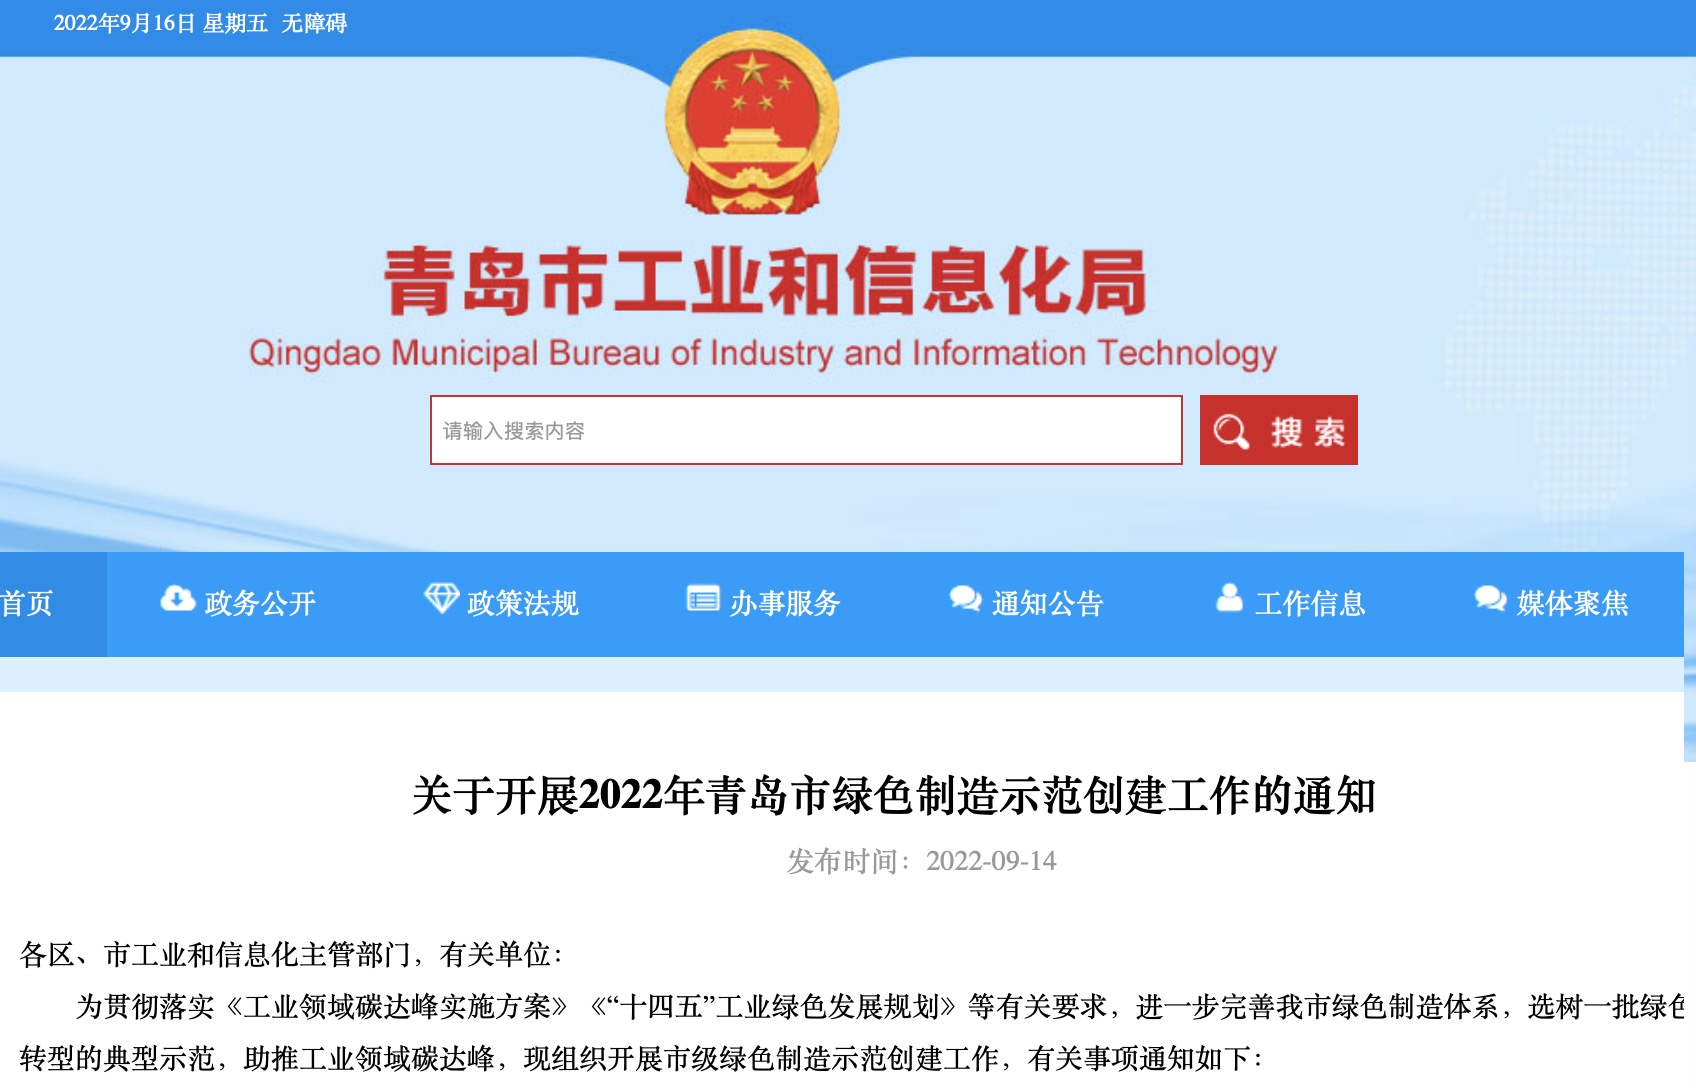1696x1088 pixels.
Task: Click the list icon beside 办事服务
Action: click(x=703, y=599)
